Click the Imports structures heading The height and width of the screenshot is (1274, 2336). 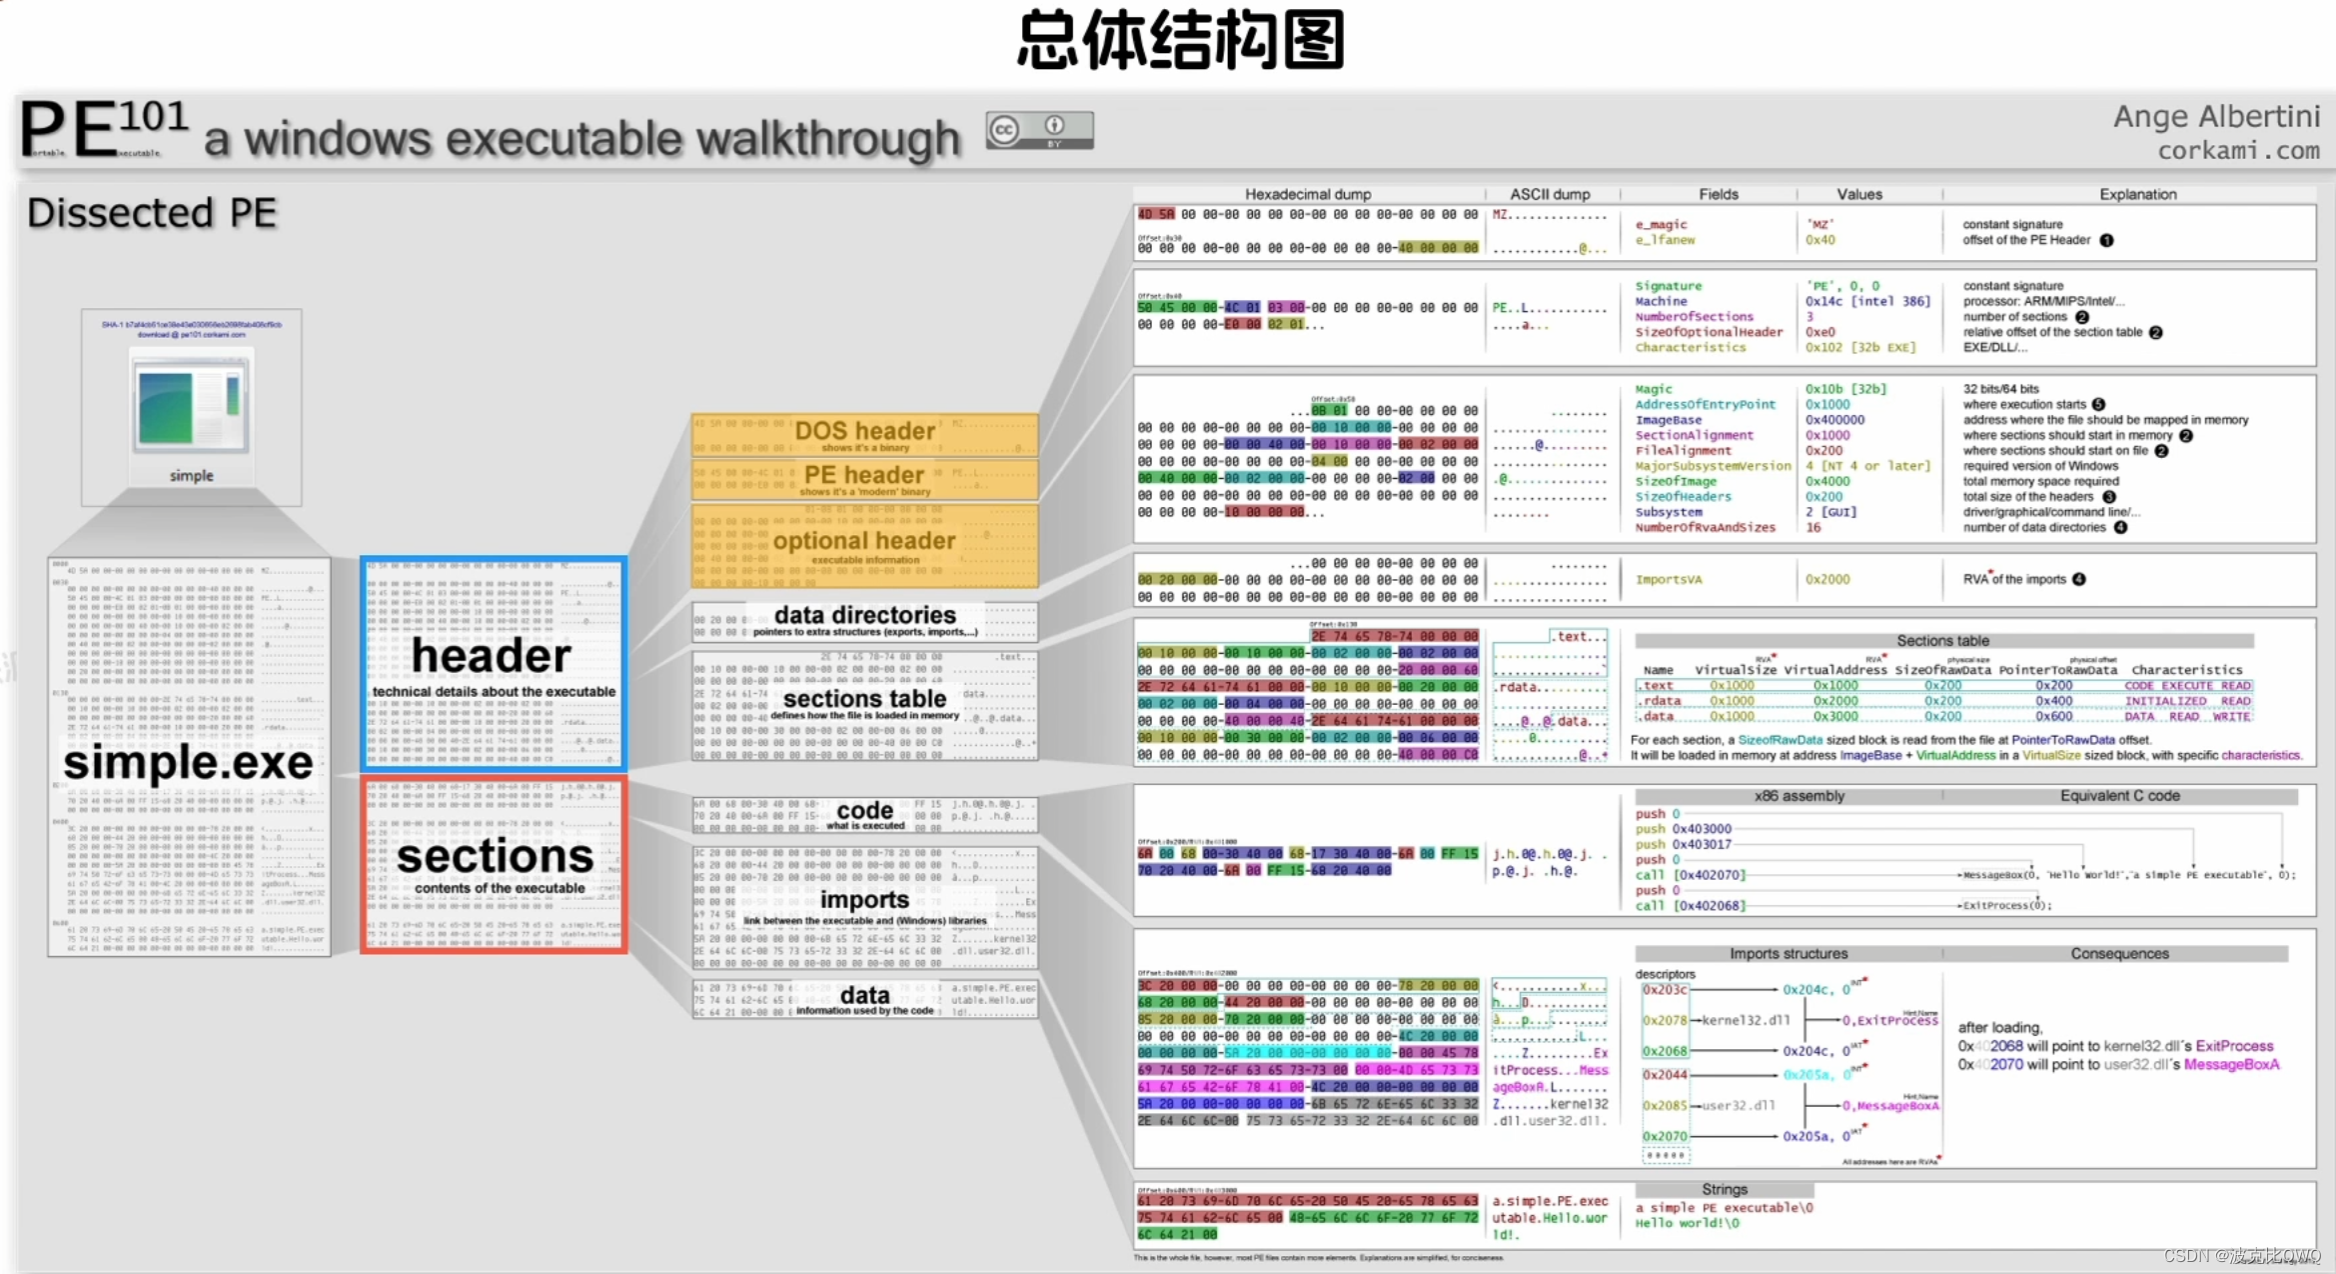pyautogui.click(x=1788, y=954)
